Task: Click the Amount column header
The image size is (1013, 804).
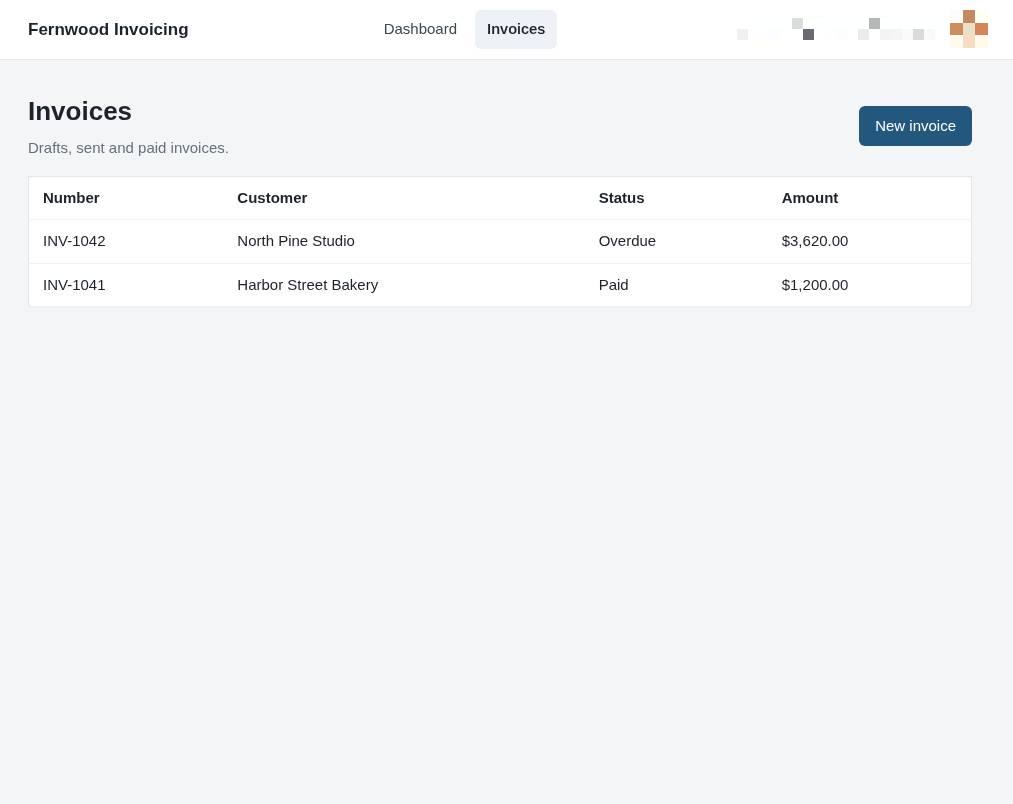Action: tap(809, 198)
